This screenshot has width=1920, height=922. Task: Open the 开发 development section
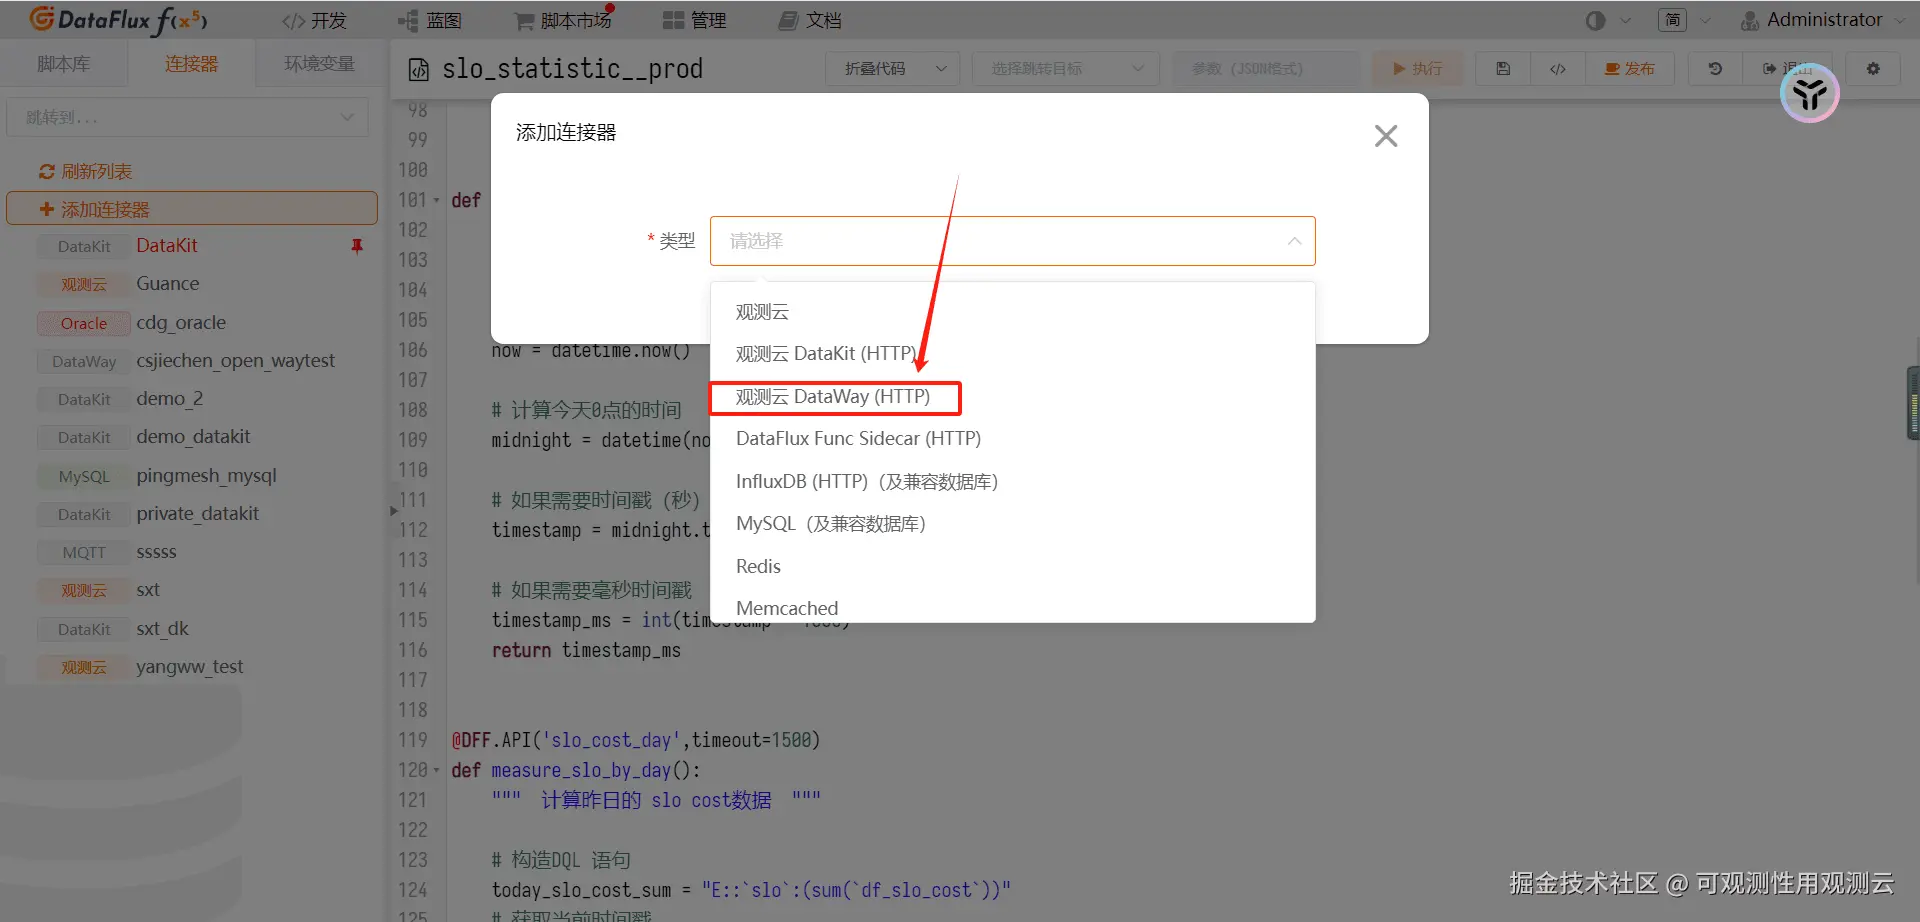pos(313,21)
